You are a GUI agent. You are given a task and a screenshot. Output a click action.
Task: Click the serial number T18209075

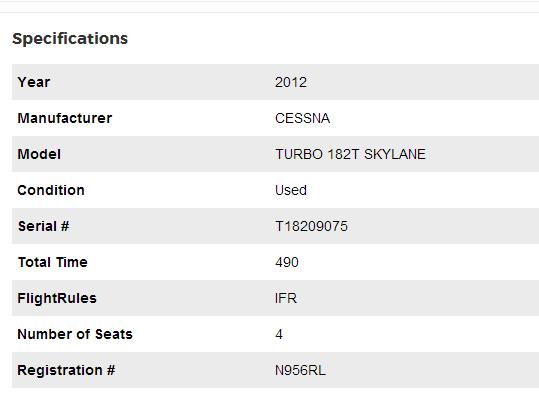[x=311, y=226]
